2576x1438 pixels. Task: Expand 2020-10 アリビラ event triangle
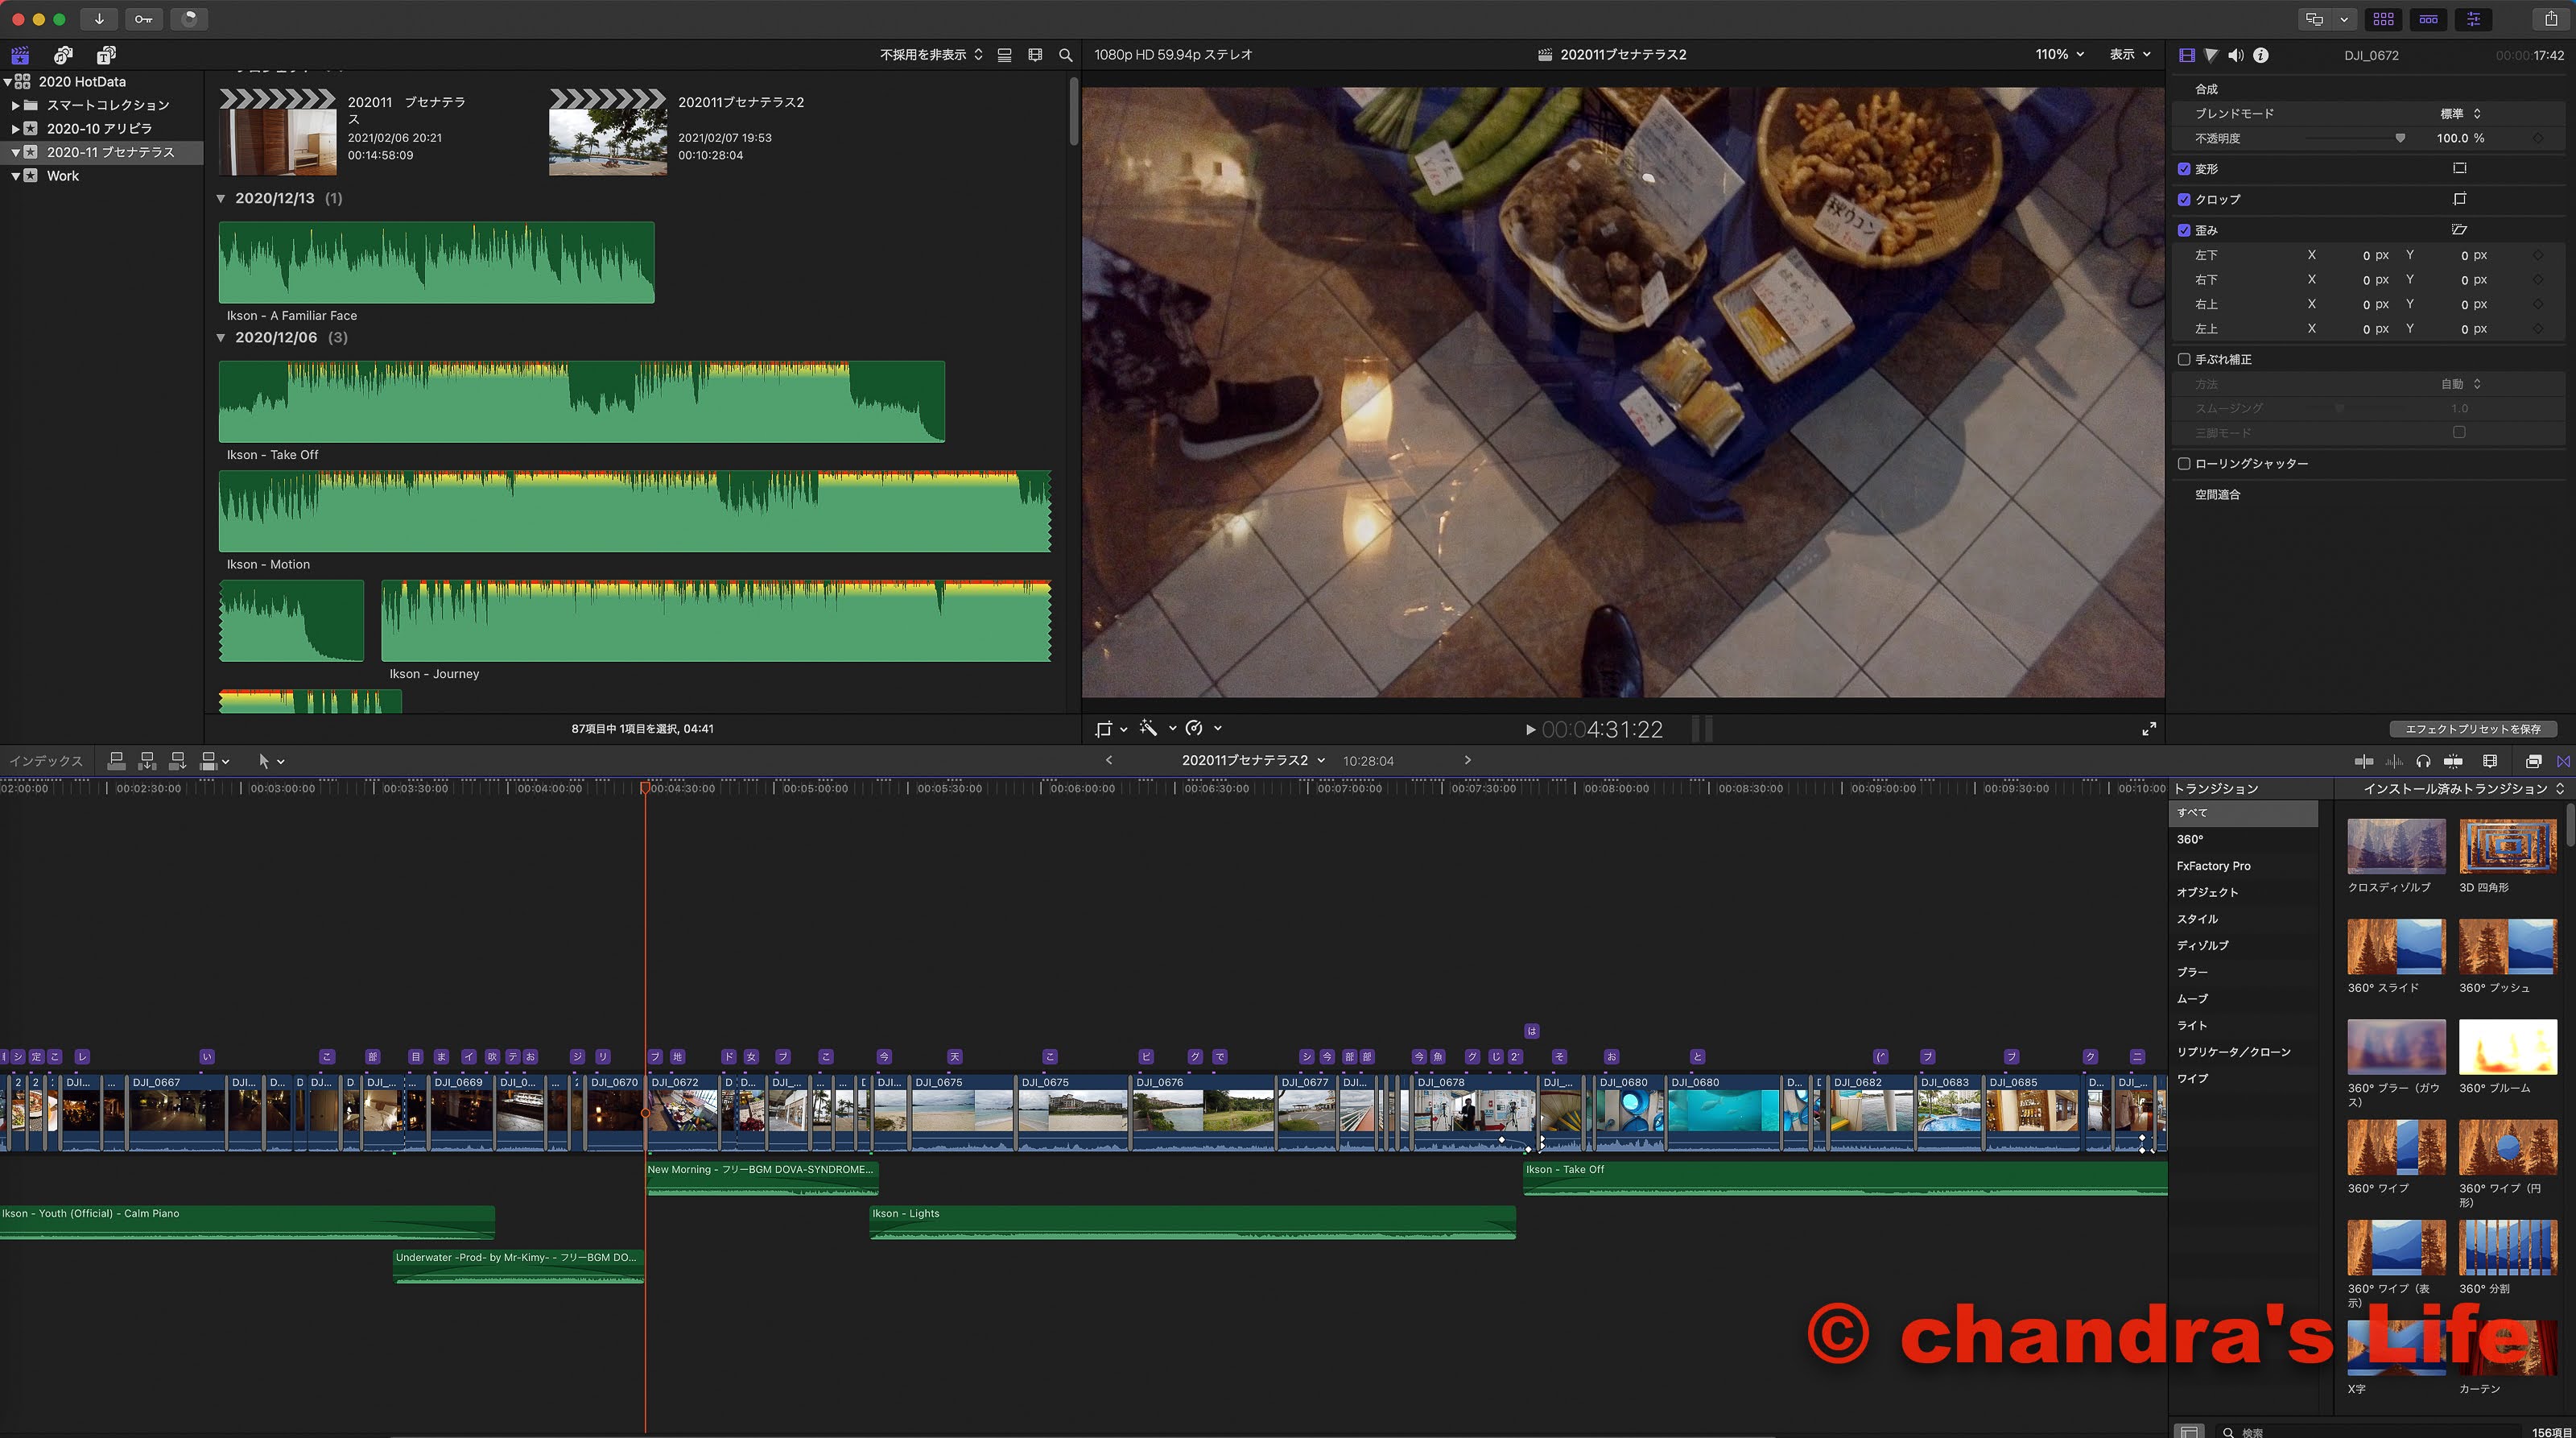coord(15,129)
